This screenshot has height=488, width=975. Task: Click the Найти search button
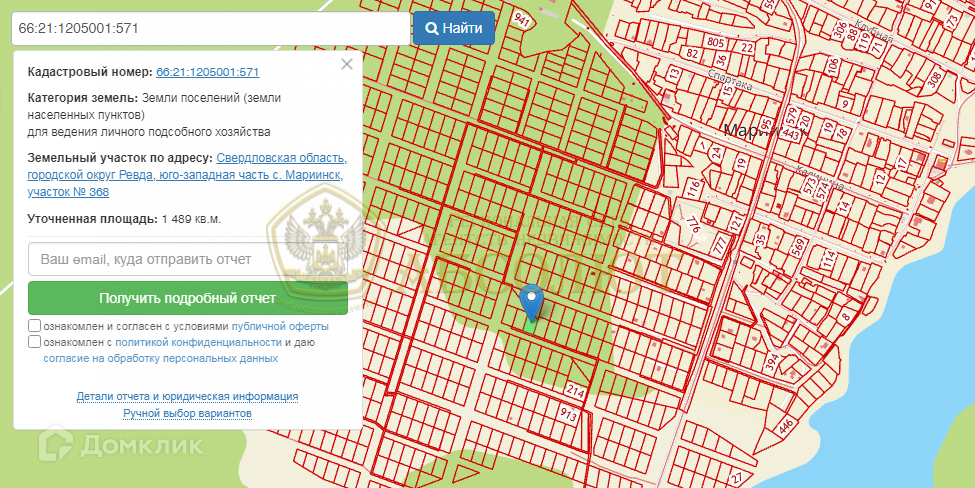point(454,29)
